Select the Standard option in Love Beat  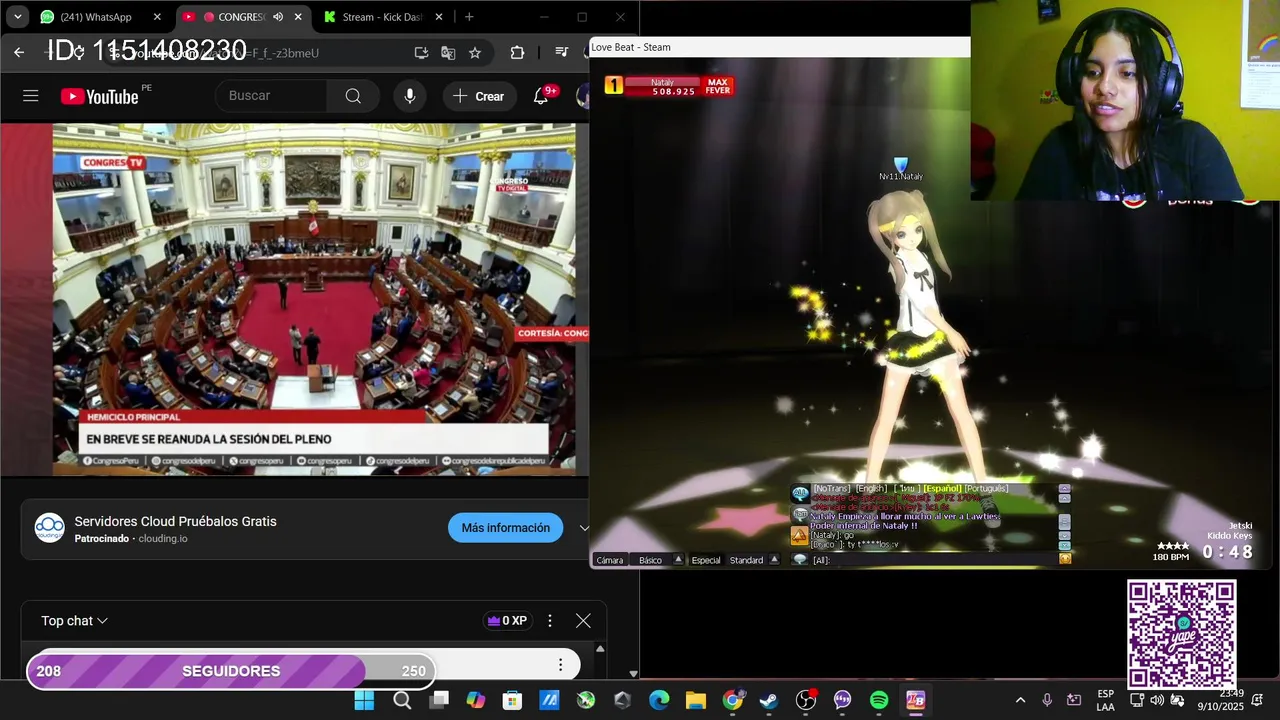(x=746, y=560)
